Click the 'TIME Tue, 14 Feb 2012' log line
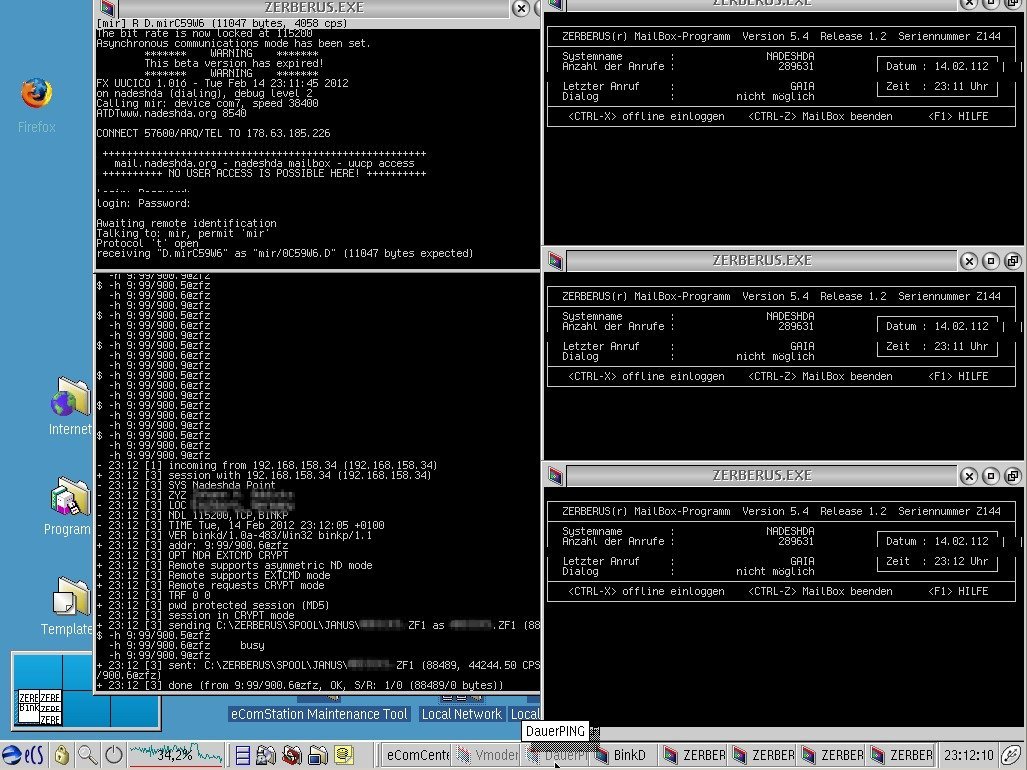This screenshot has width=1027, height=770. click(x=240, y=526)
